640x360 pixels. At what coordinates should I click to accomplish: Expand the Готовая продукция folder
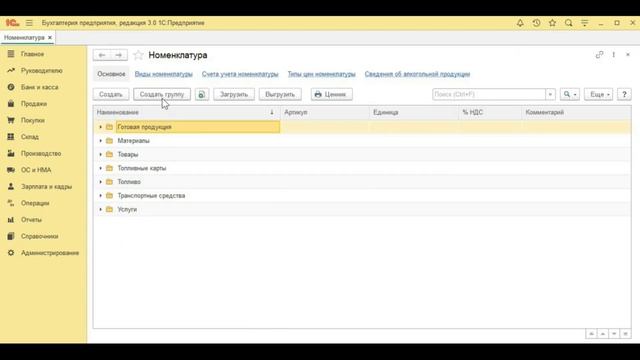tap(100, 127)
